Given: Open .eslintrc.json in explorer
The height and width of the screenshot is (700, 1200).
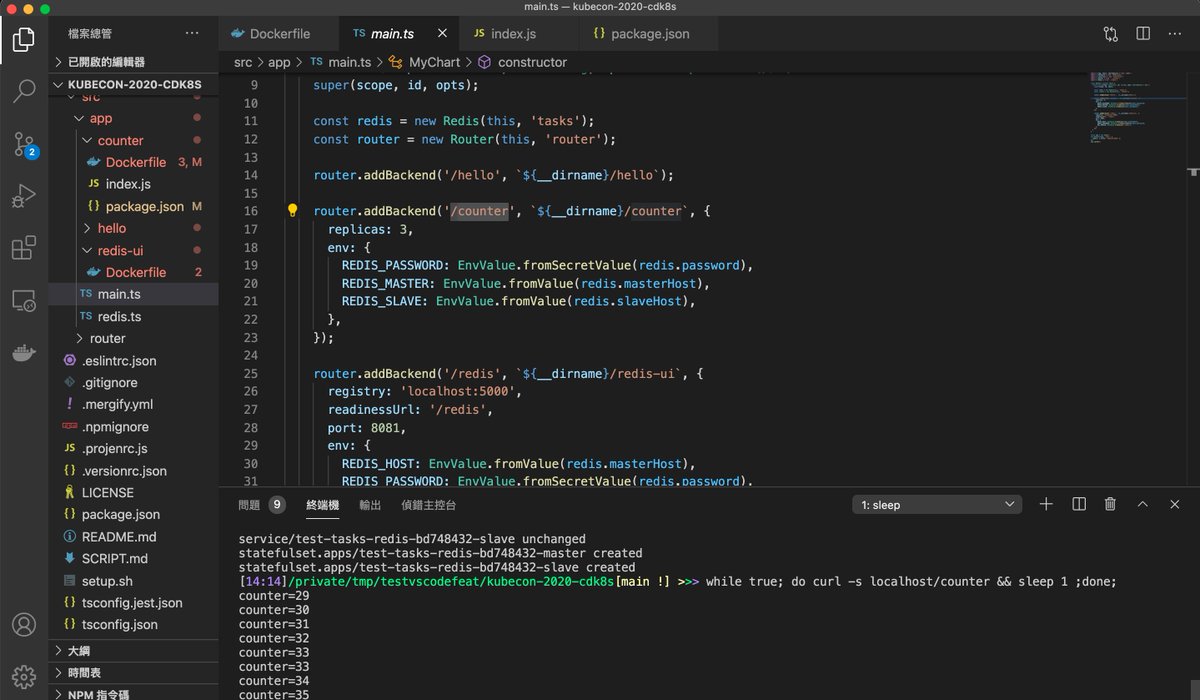Looking at the screenshot, I should click(x=133, y=360).
